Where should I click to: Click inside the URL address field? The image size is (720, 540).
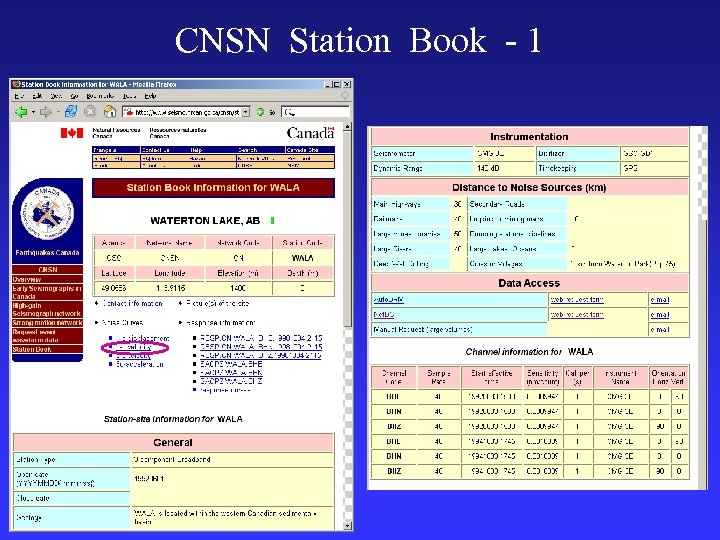point(187,112)
